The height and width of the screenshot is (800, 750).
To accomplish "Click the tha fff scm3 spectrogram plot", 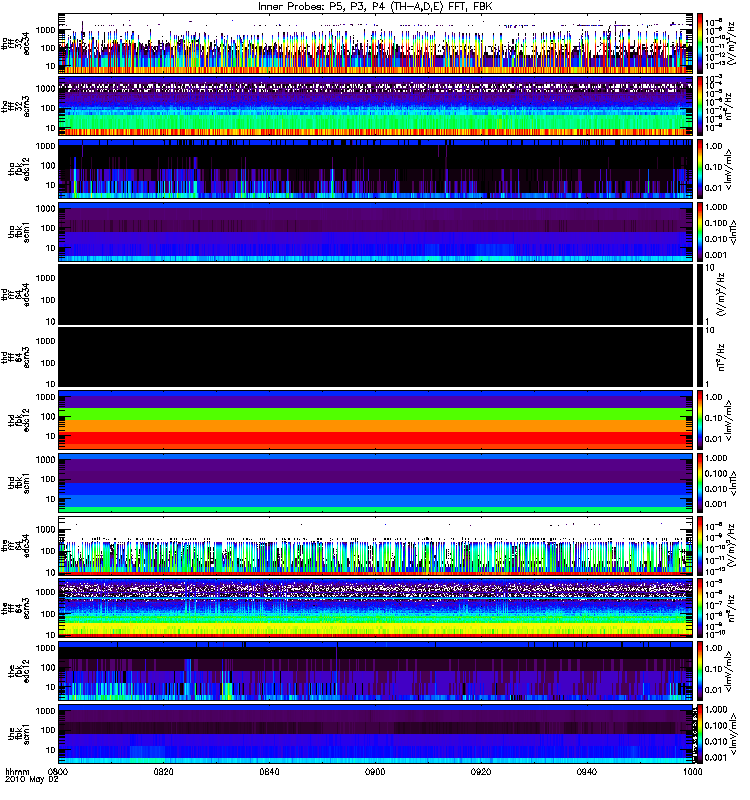I will click(375, 106).
